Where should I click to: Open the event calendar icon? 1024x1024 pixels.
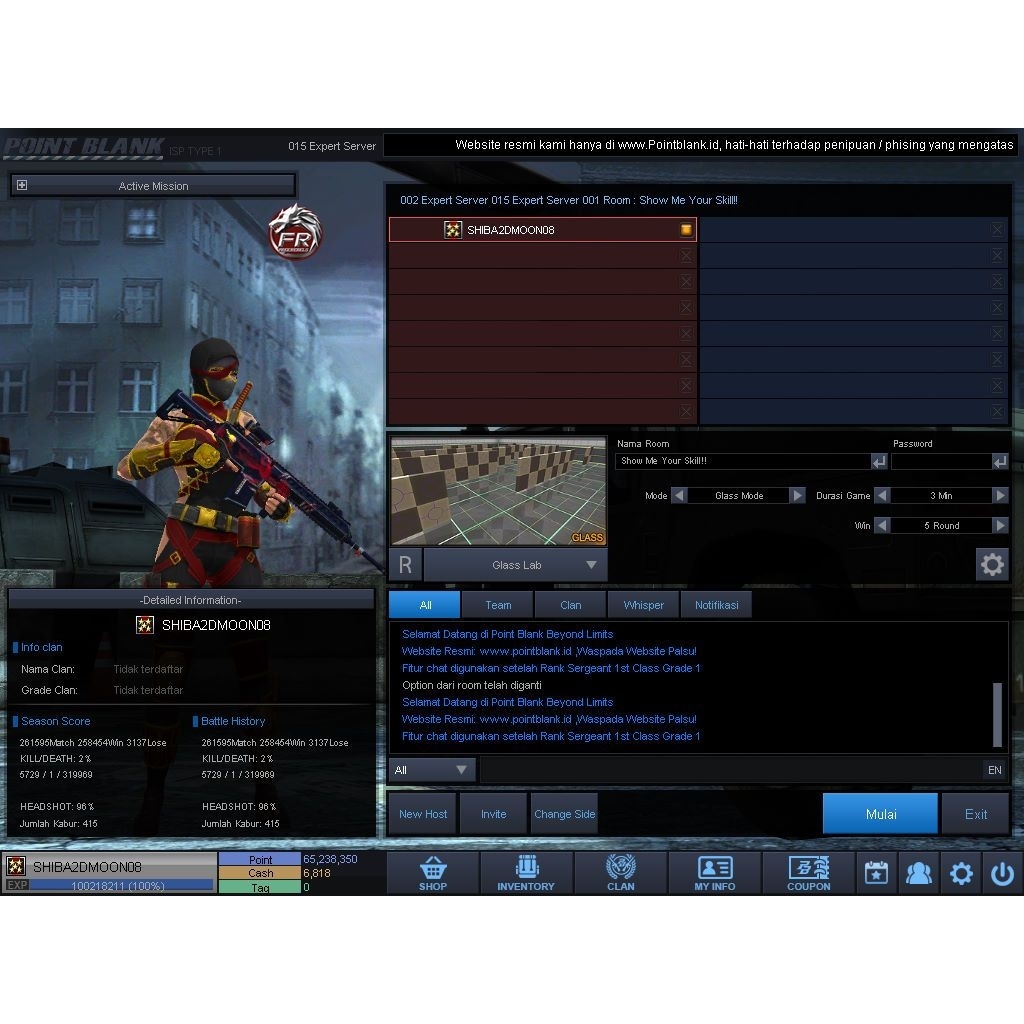tap(876, 873)
